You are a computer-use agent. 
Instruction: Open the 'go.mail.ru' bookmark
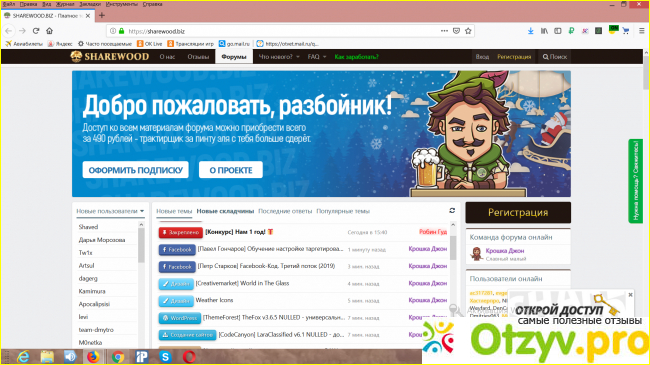pyautogui.click(x=234, y=44)
